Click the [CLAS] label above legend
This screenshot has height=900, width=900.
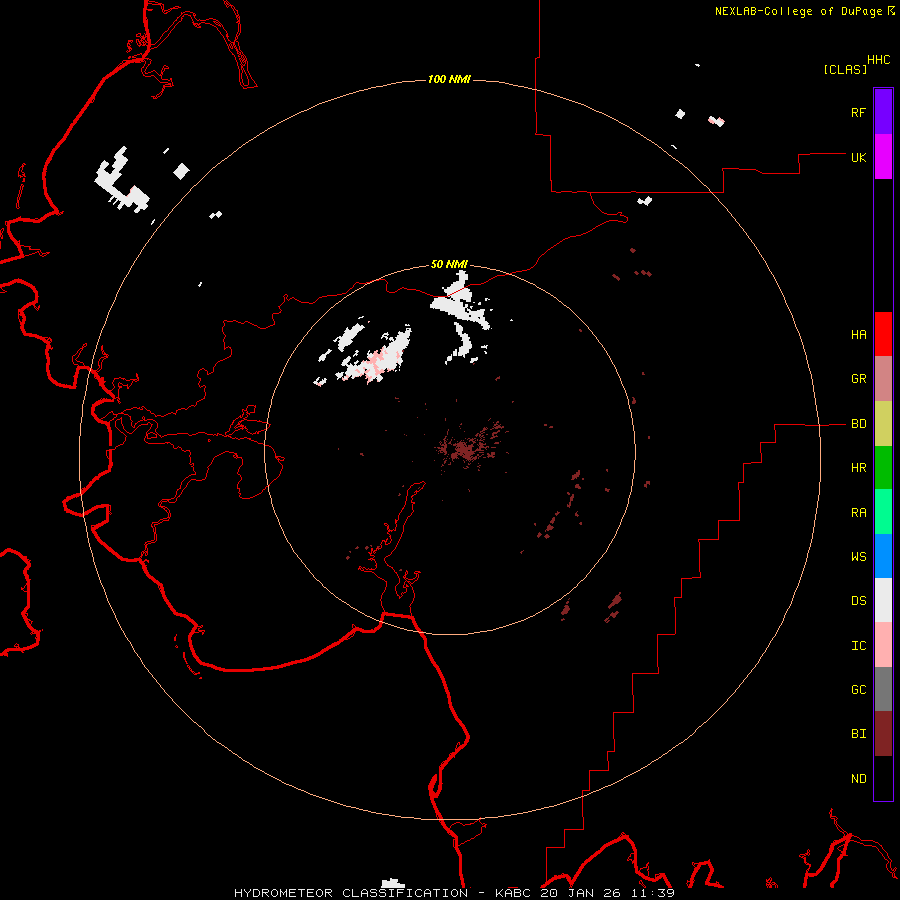(845, 69)
